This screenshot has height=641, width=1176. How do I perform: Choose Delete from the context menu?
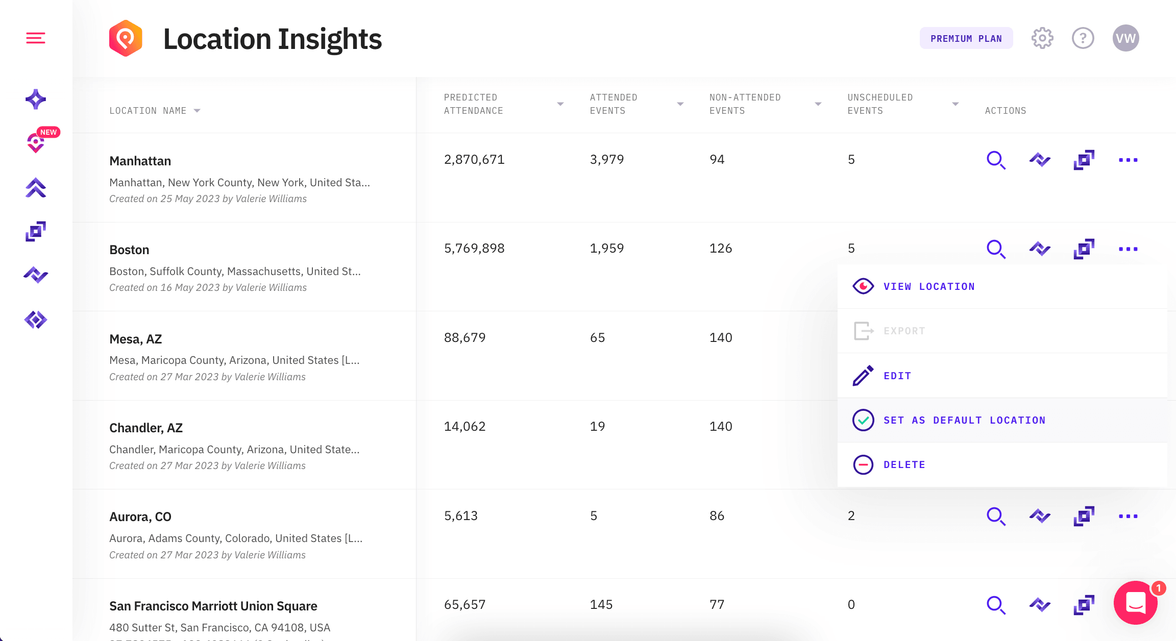904,465
